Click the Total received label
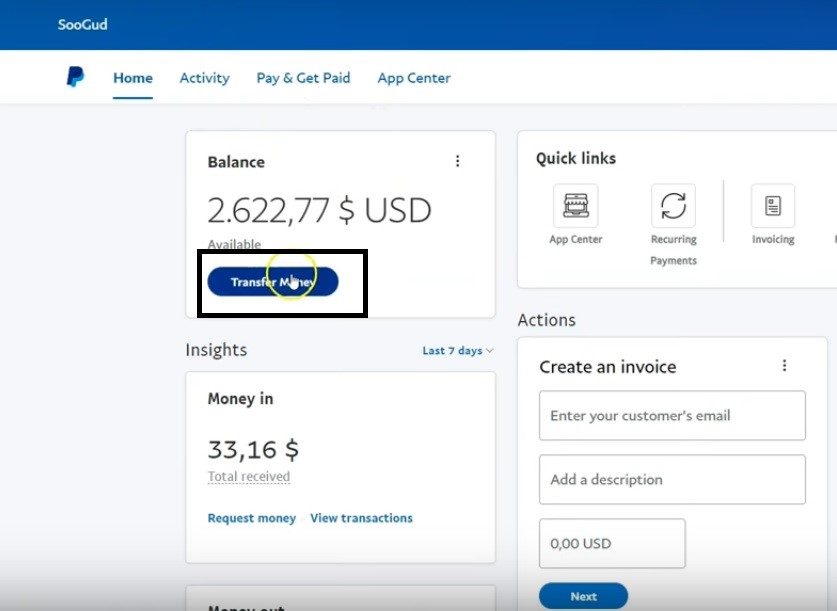This screenshot has height=611, width=837. click(x=249, y=476)
